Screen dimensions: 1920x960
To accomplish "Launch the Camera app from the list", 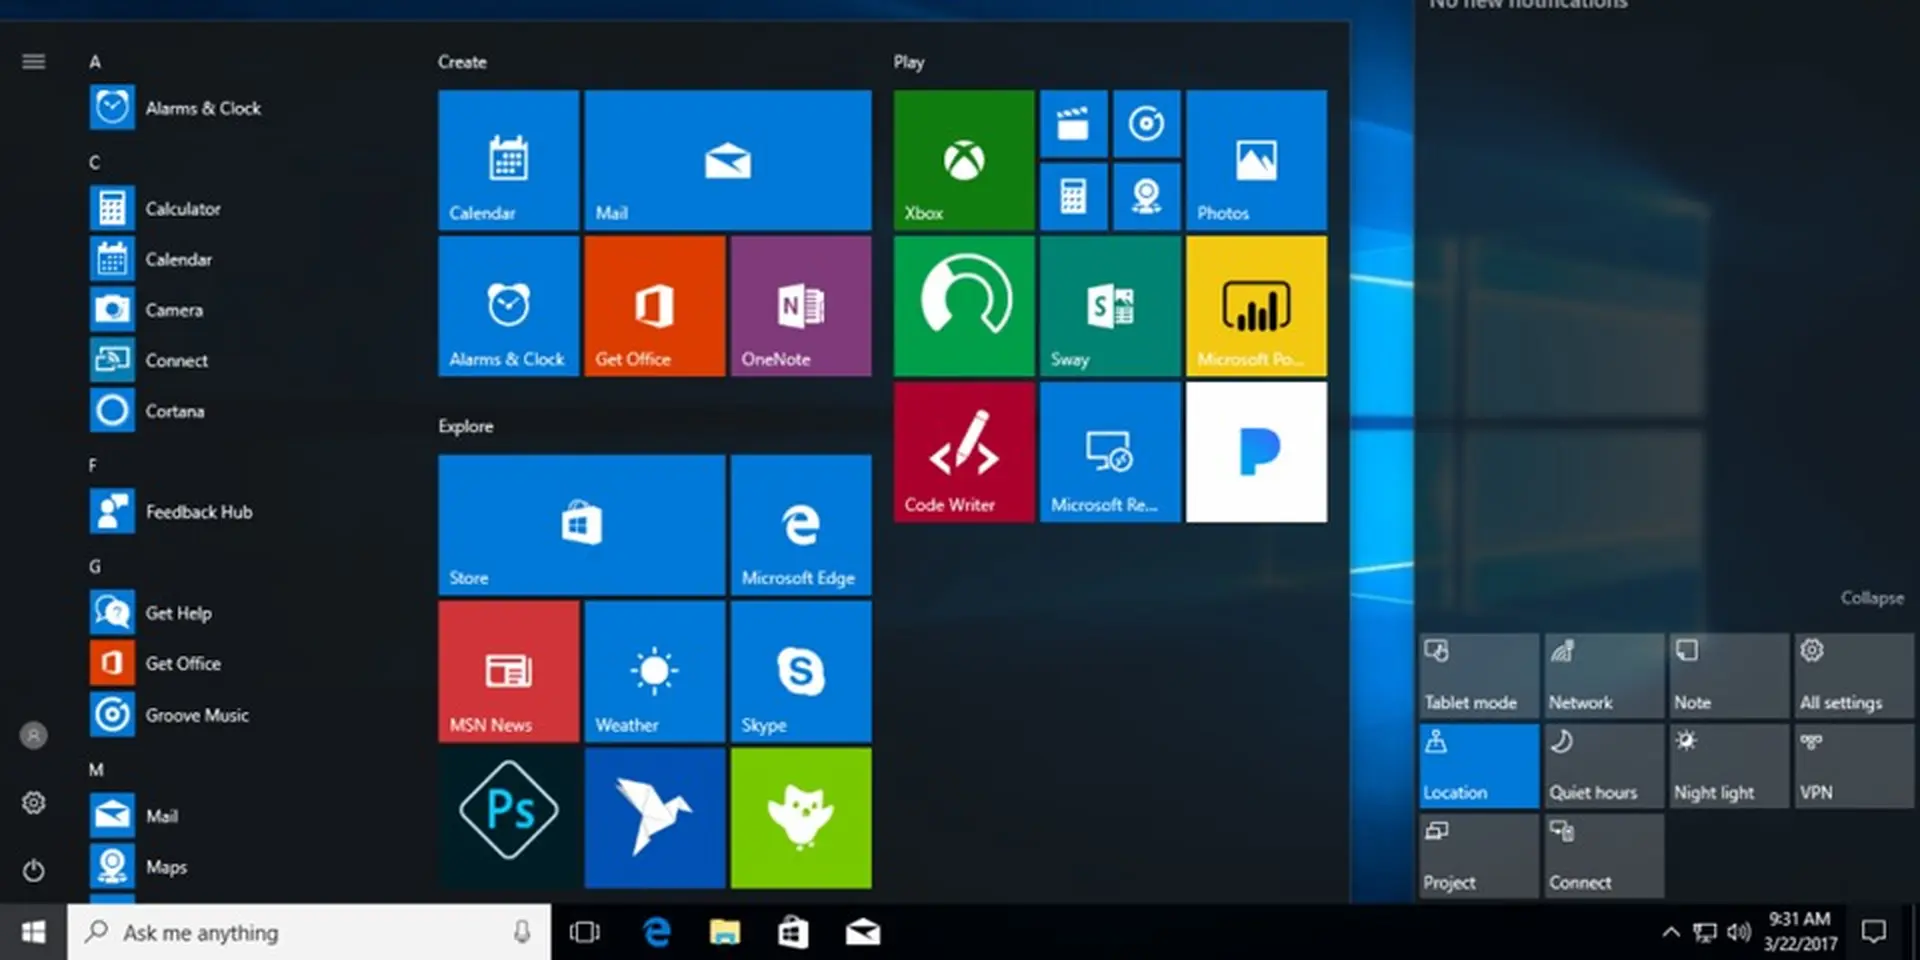I will tap(176, 310).
